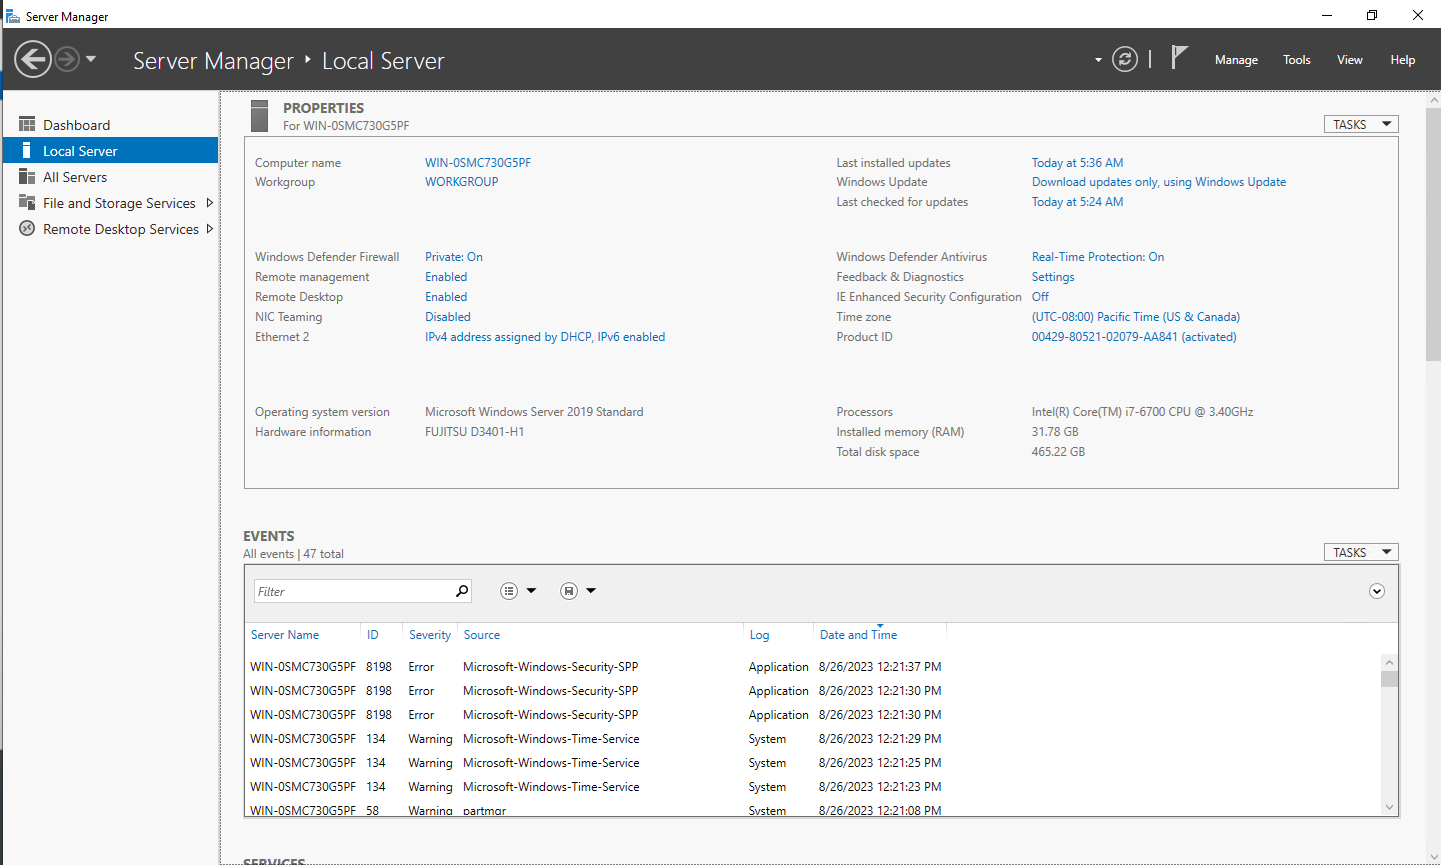Open the Tools menu

tap(1296, 60)
